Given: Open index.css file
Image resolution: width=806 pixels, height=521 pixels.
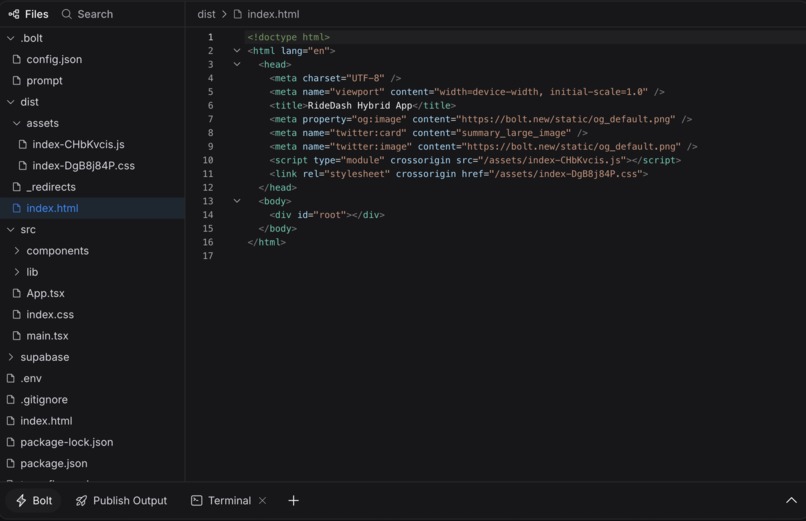Looking at the screenshot, I should [x=93, y=314].
